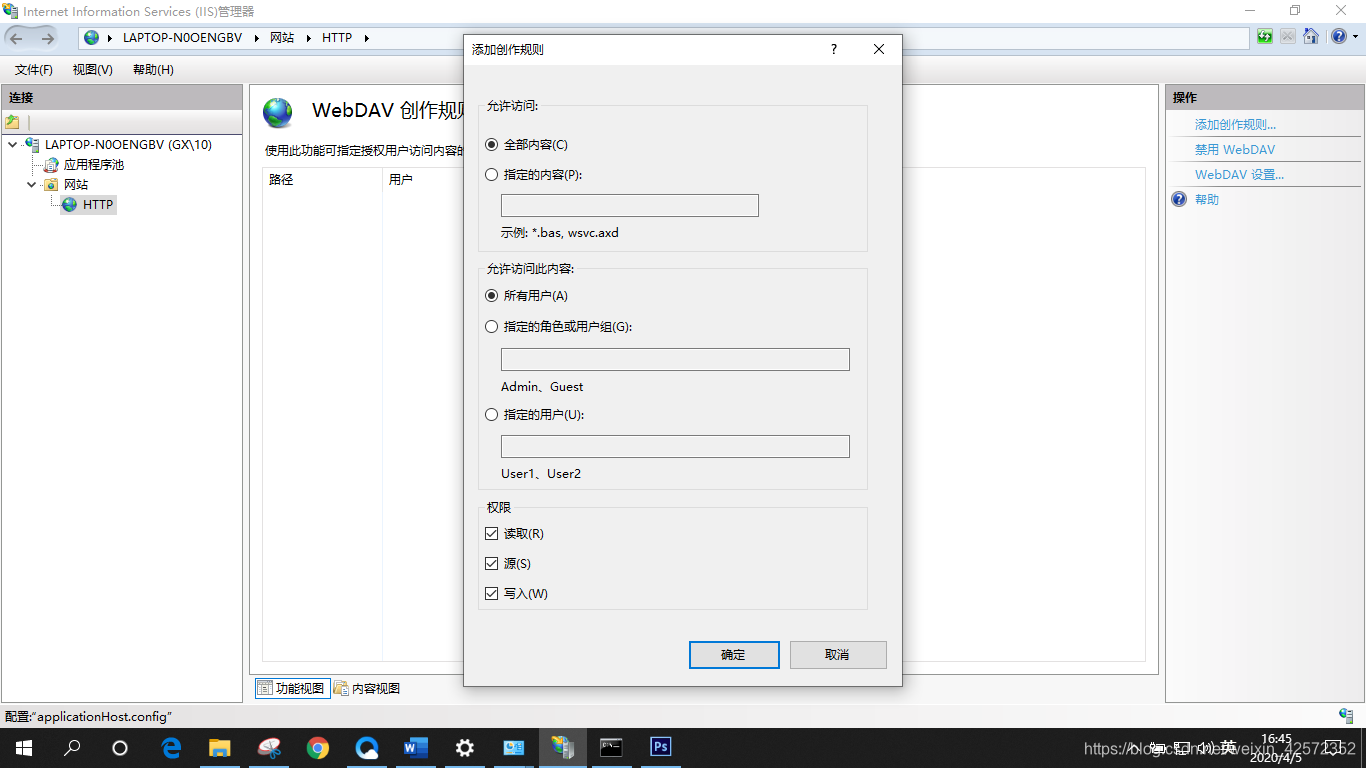The width and height of the screenshot is (1366, 768).
Task: Switch to 内容视图 tab
Action: (367, 688)
